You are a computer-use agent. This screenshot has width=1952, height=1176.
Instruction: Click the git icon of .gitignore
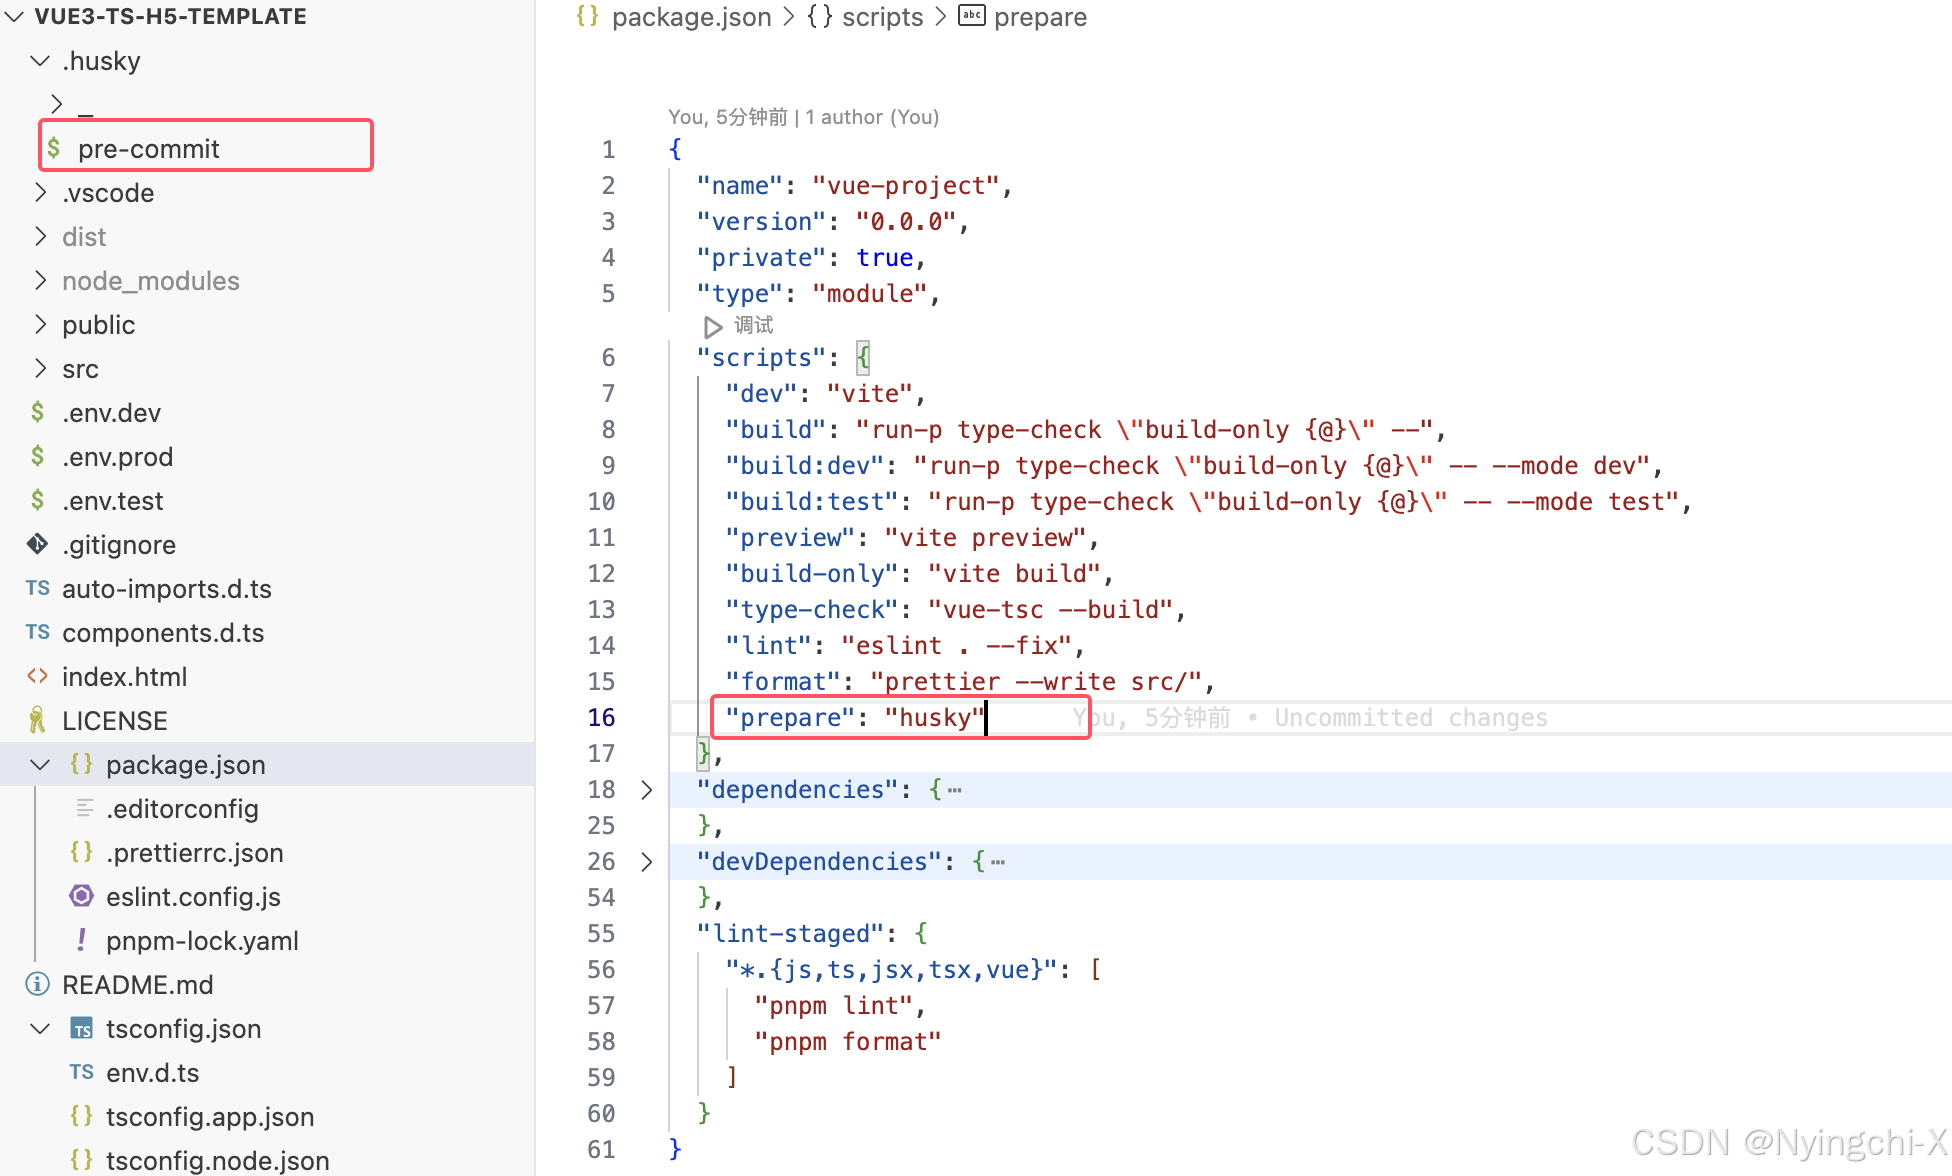pos(38,544)
